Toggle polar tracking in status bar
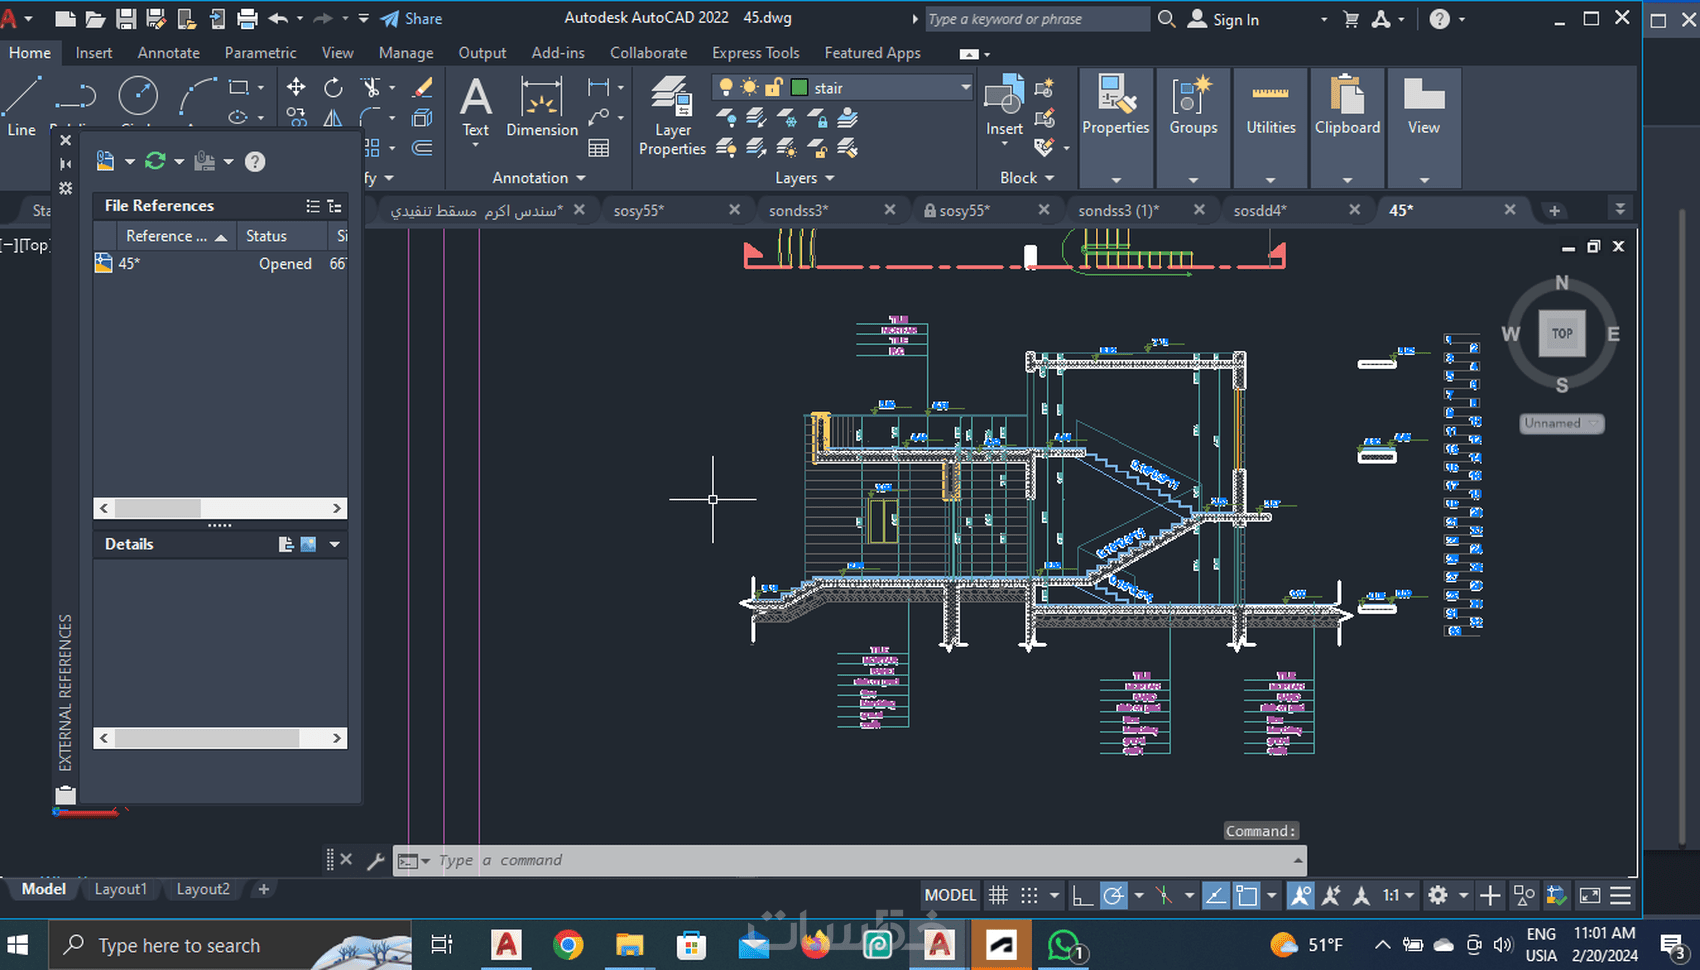The height and width of the screenshot is (970, 1700). (1113, 895)
